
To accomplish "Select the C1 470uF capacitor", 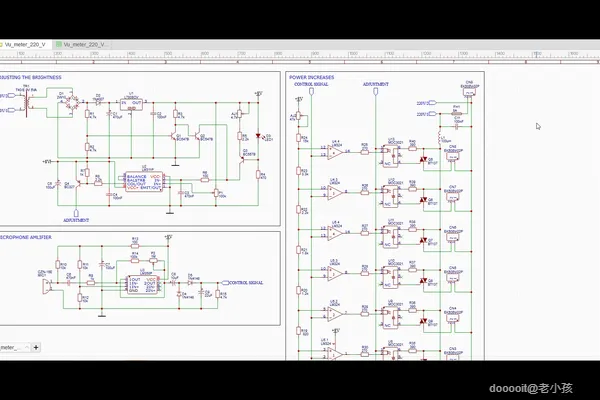I will (x=109, y=114).
